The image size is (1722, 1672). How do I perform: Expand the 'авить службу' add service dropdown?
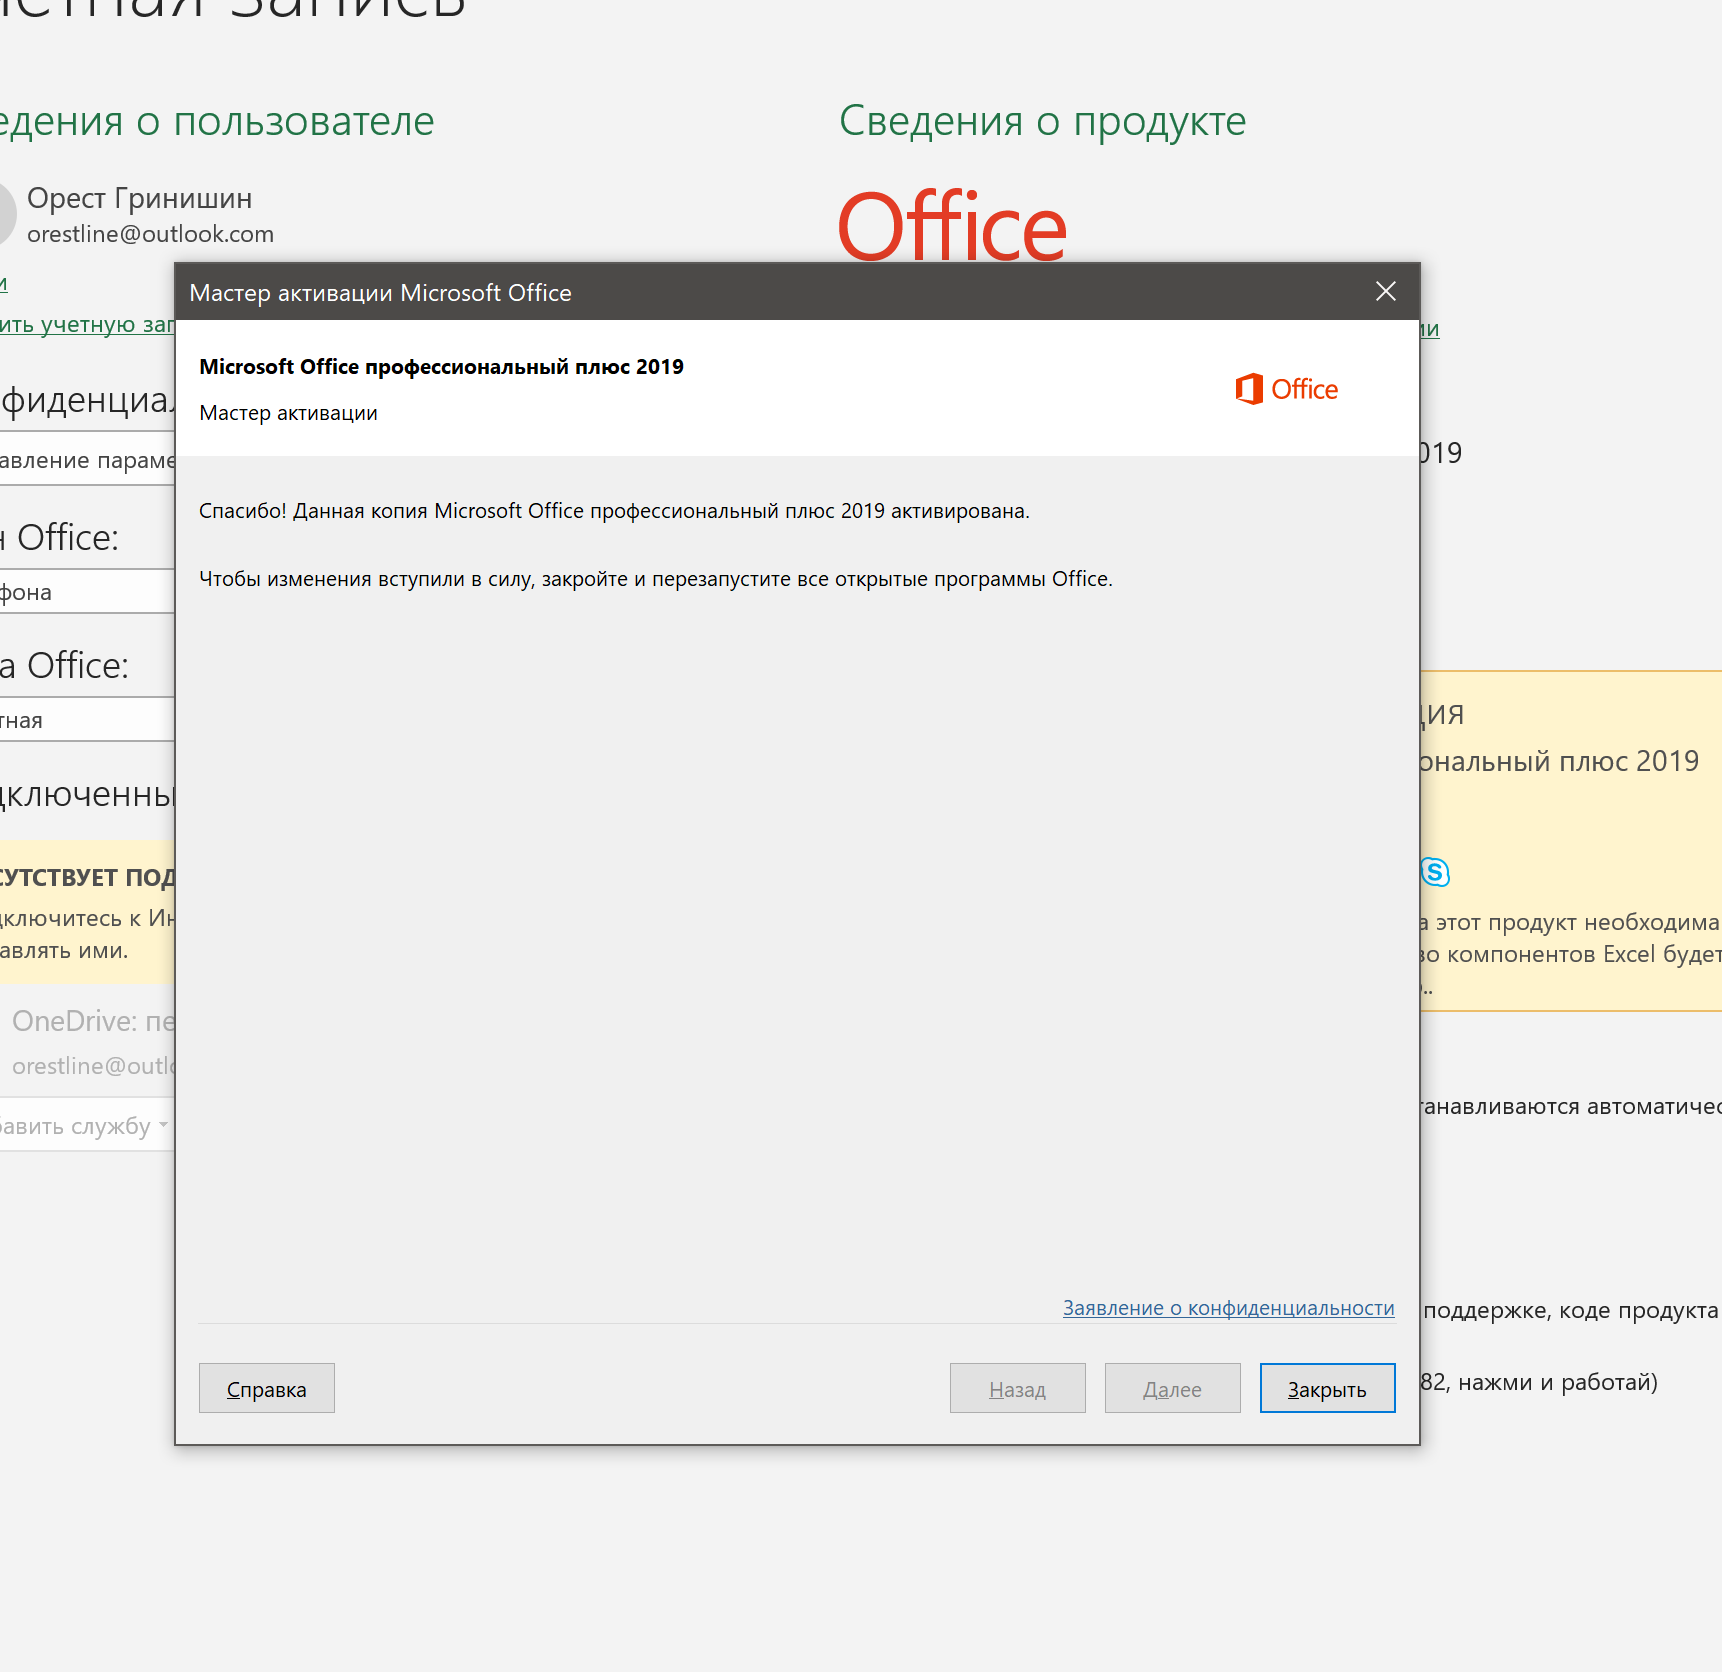click(85, 1126)
